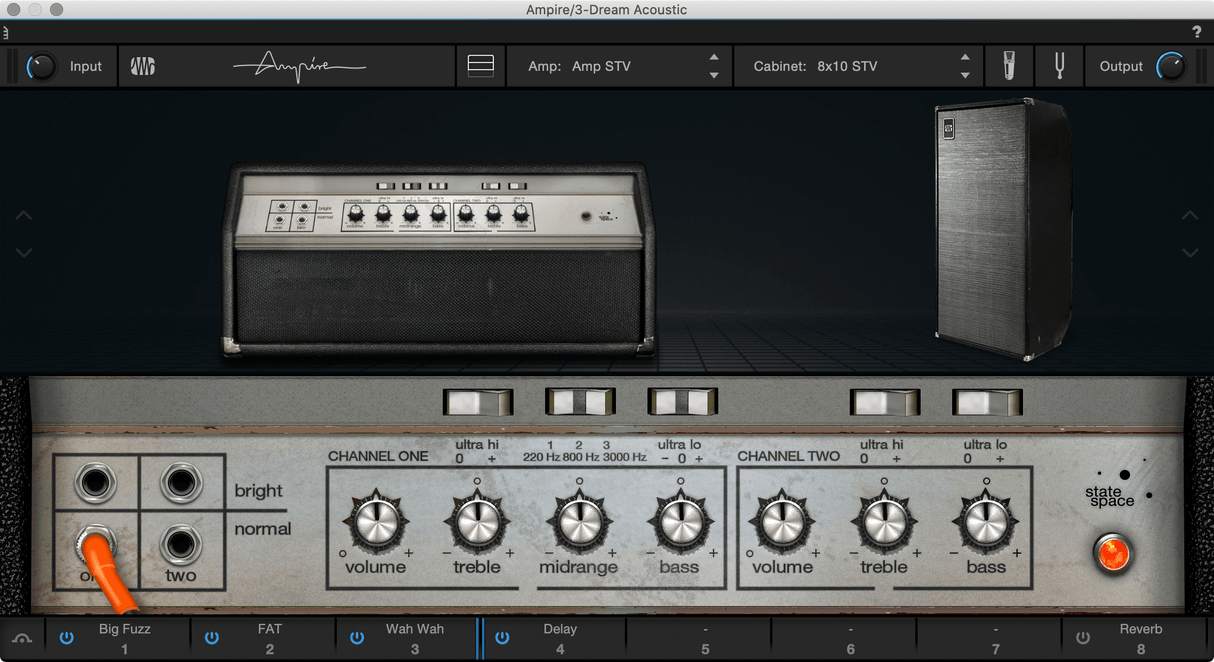This screenshot has width=1214, height=662.
Task: Flip the ultra lo rocker switch on Channel One
Action: (682, 402)
